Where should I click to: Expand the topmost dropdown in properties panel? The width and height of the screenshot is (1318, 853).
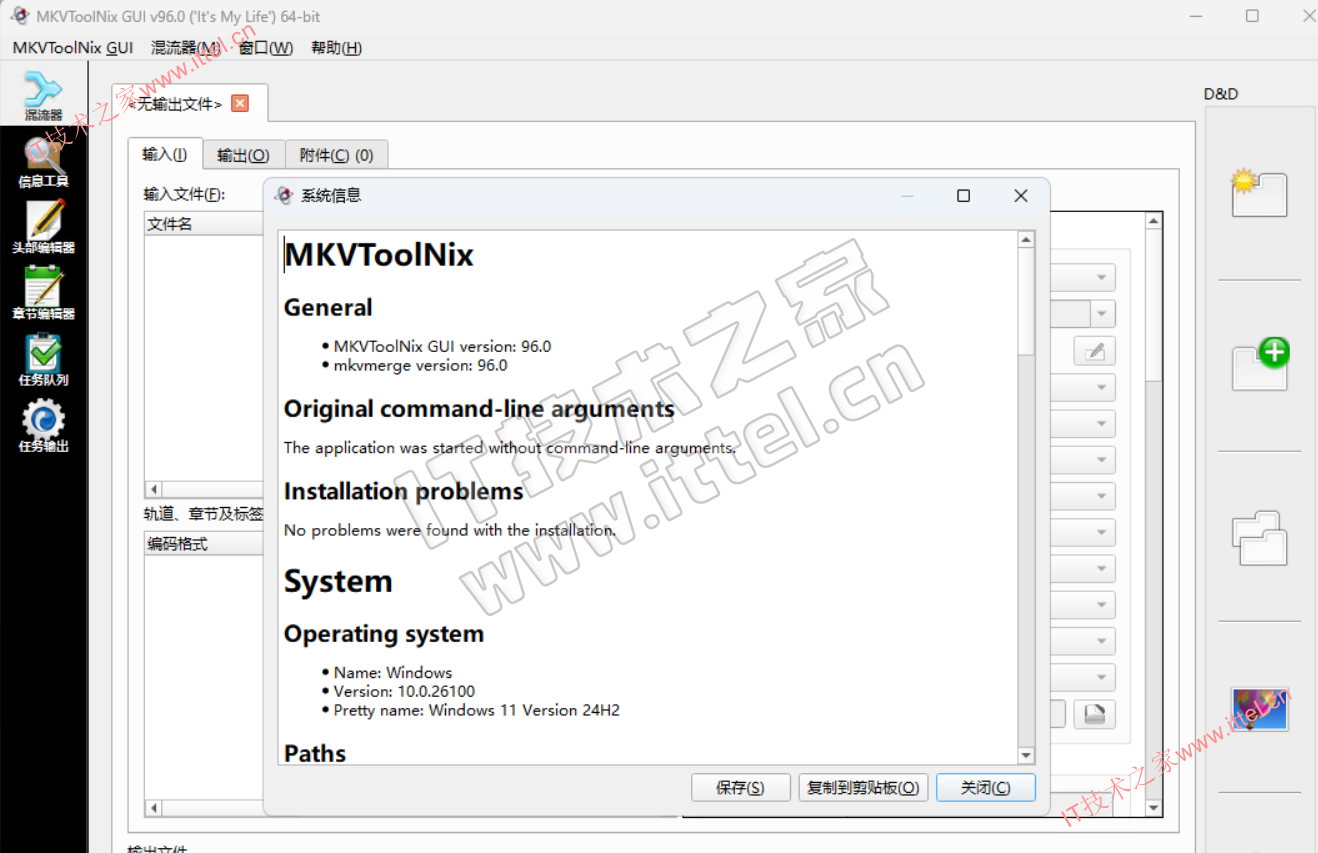(1102, 277)
